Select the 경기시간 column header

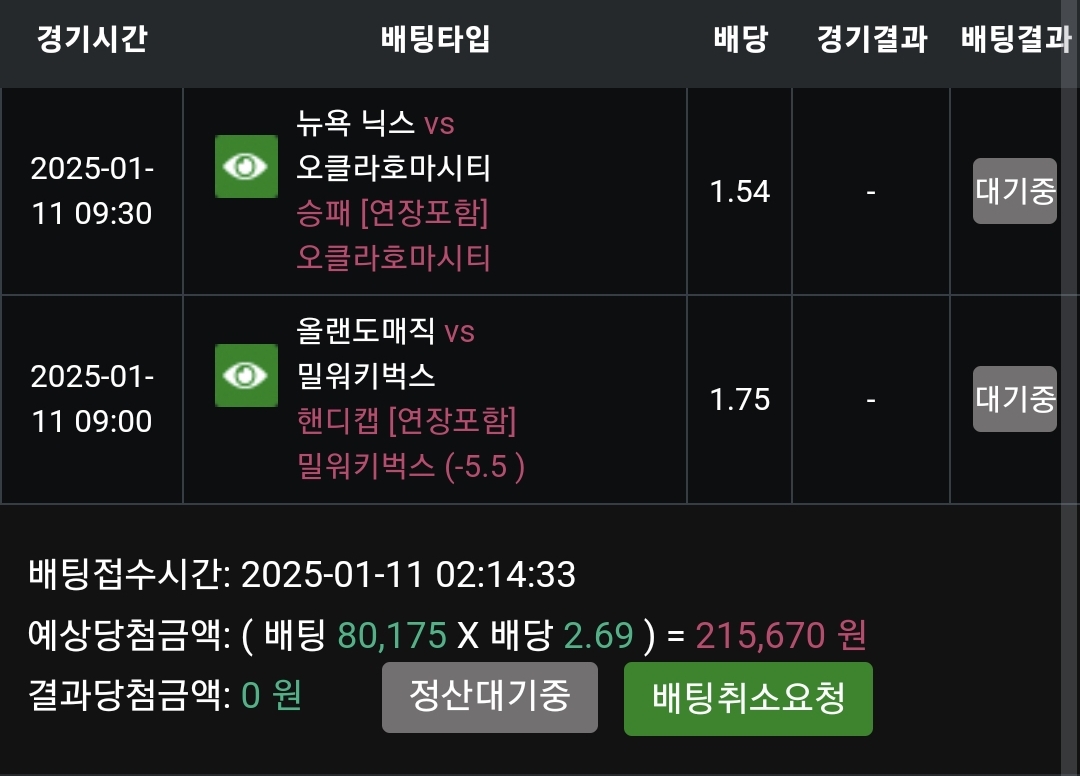92,40
